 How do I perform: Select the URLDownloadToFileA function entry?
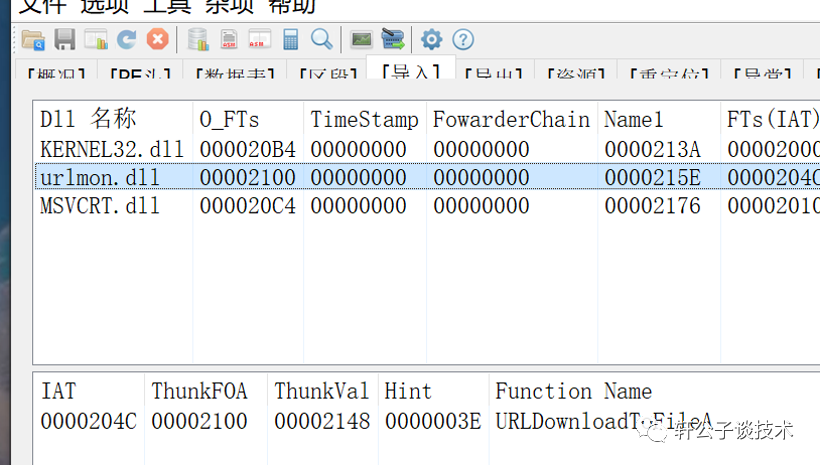click(604, 421)
